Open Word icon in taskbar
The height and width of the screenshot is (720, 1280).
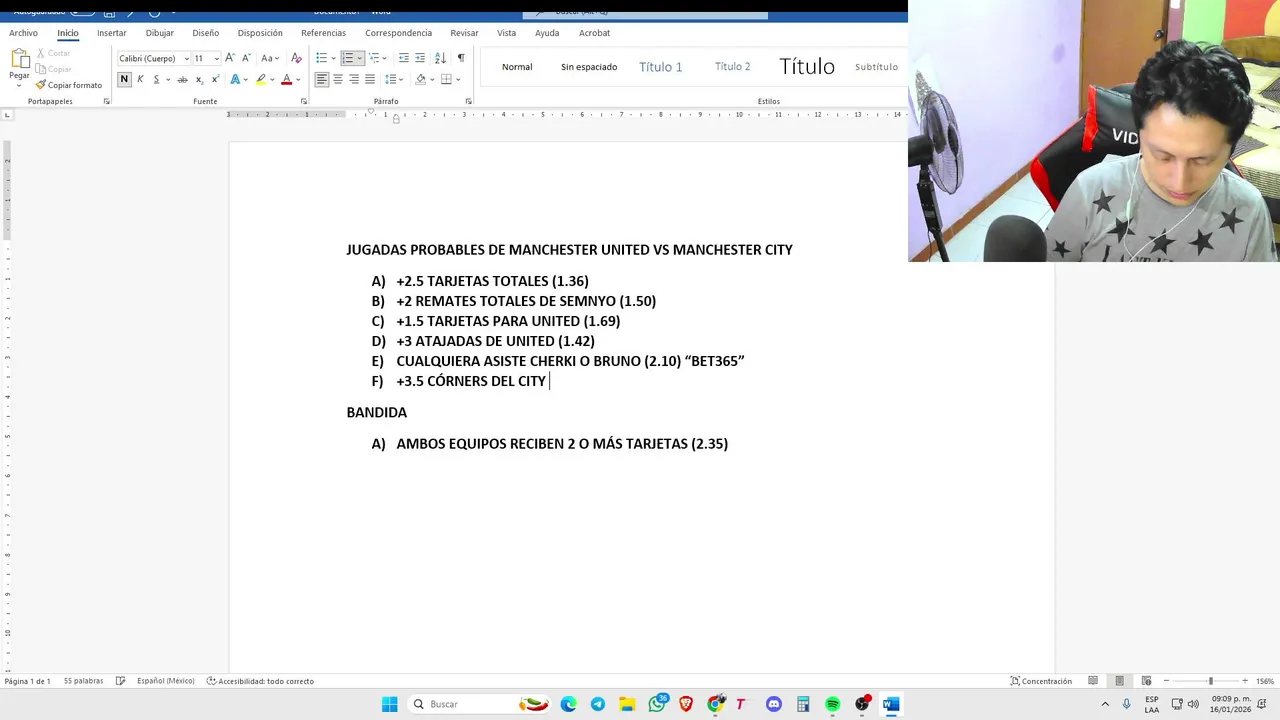[891, 704]
